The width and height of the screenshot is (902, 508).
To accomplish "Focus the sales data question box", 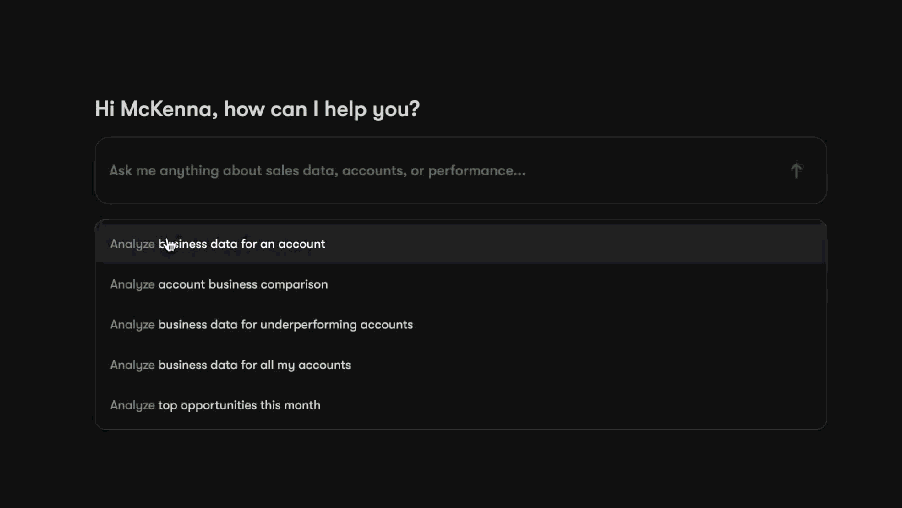I will [440, 171].
